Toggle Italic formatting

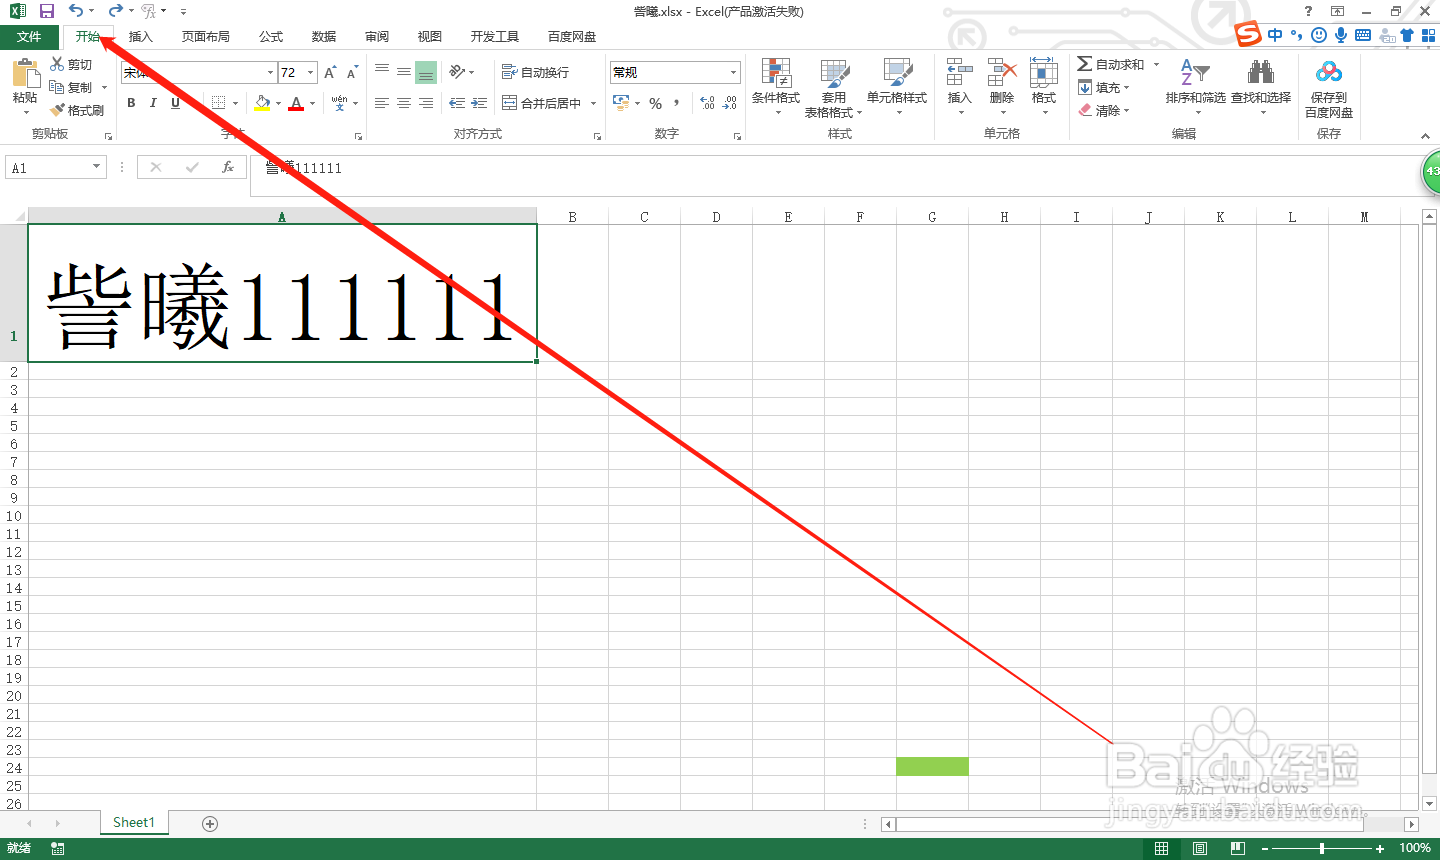point(153,103)
